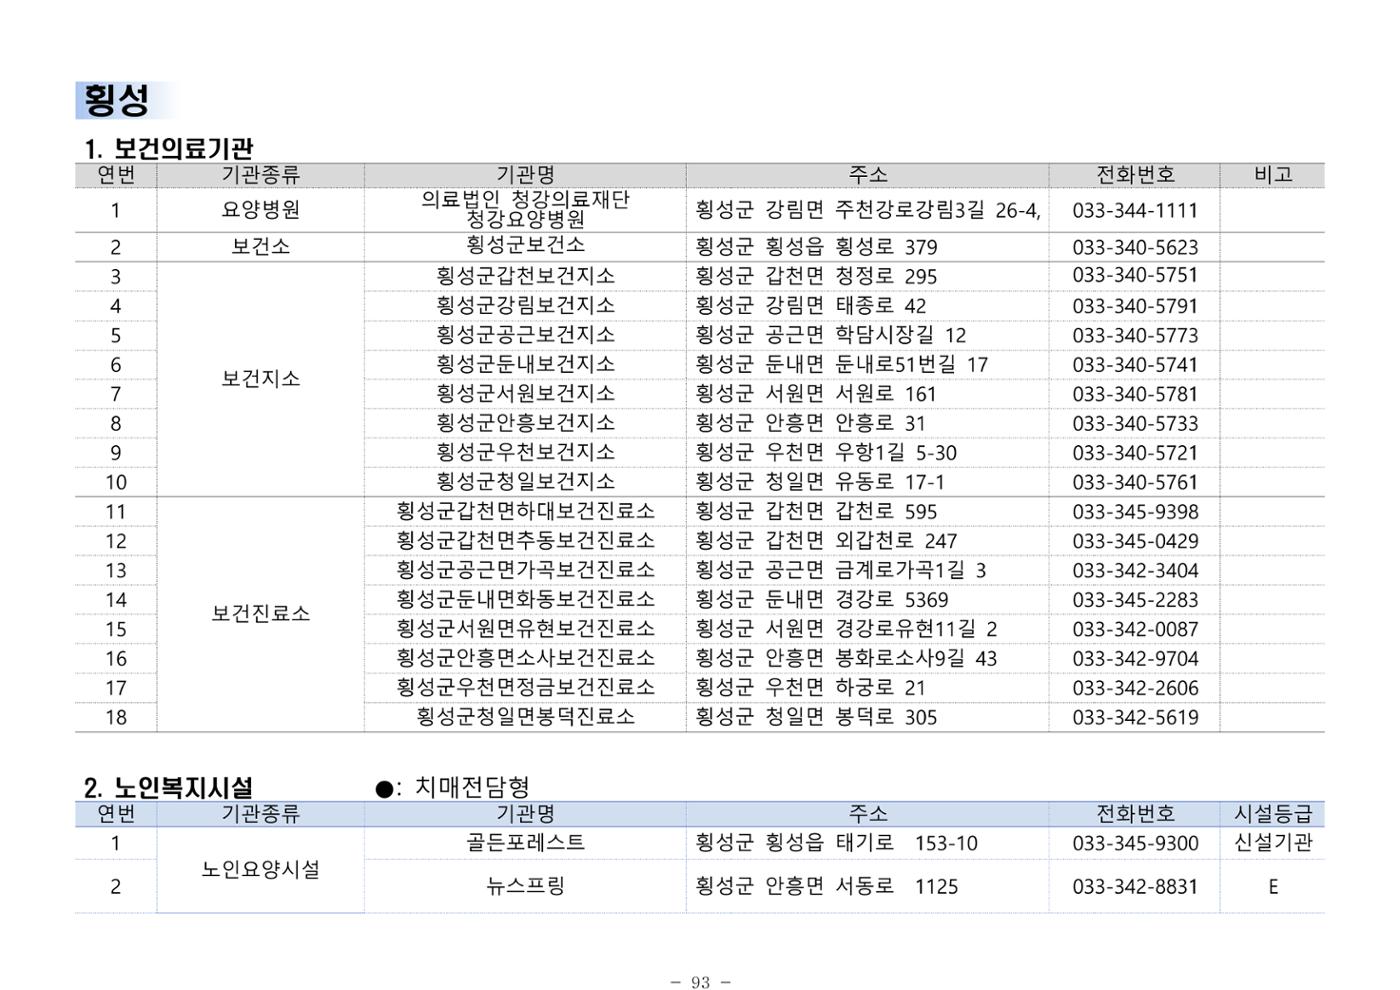The image size is (1400, 990).
Task: Click the 치매전담형 legend text
Action: click(472, 787)
